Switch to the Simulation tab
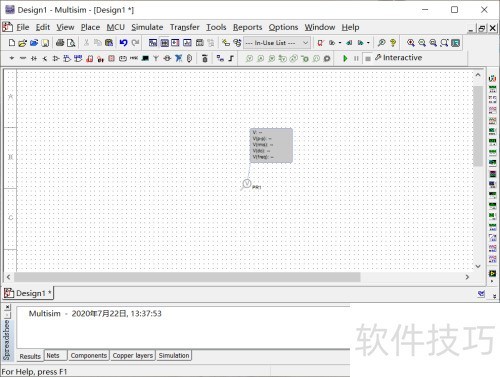 tap(174, 355)
